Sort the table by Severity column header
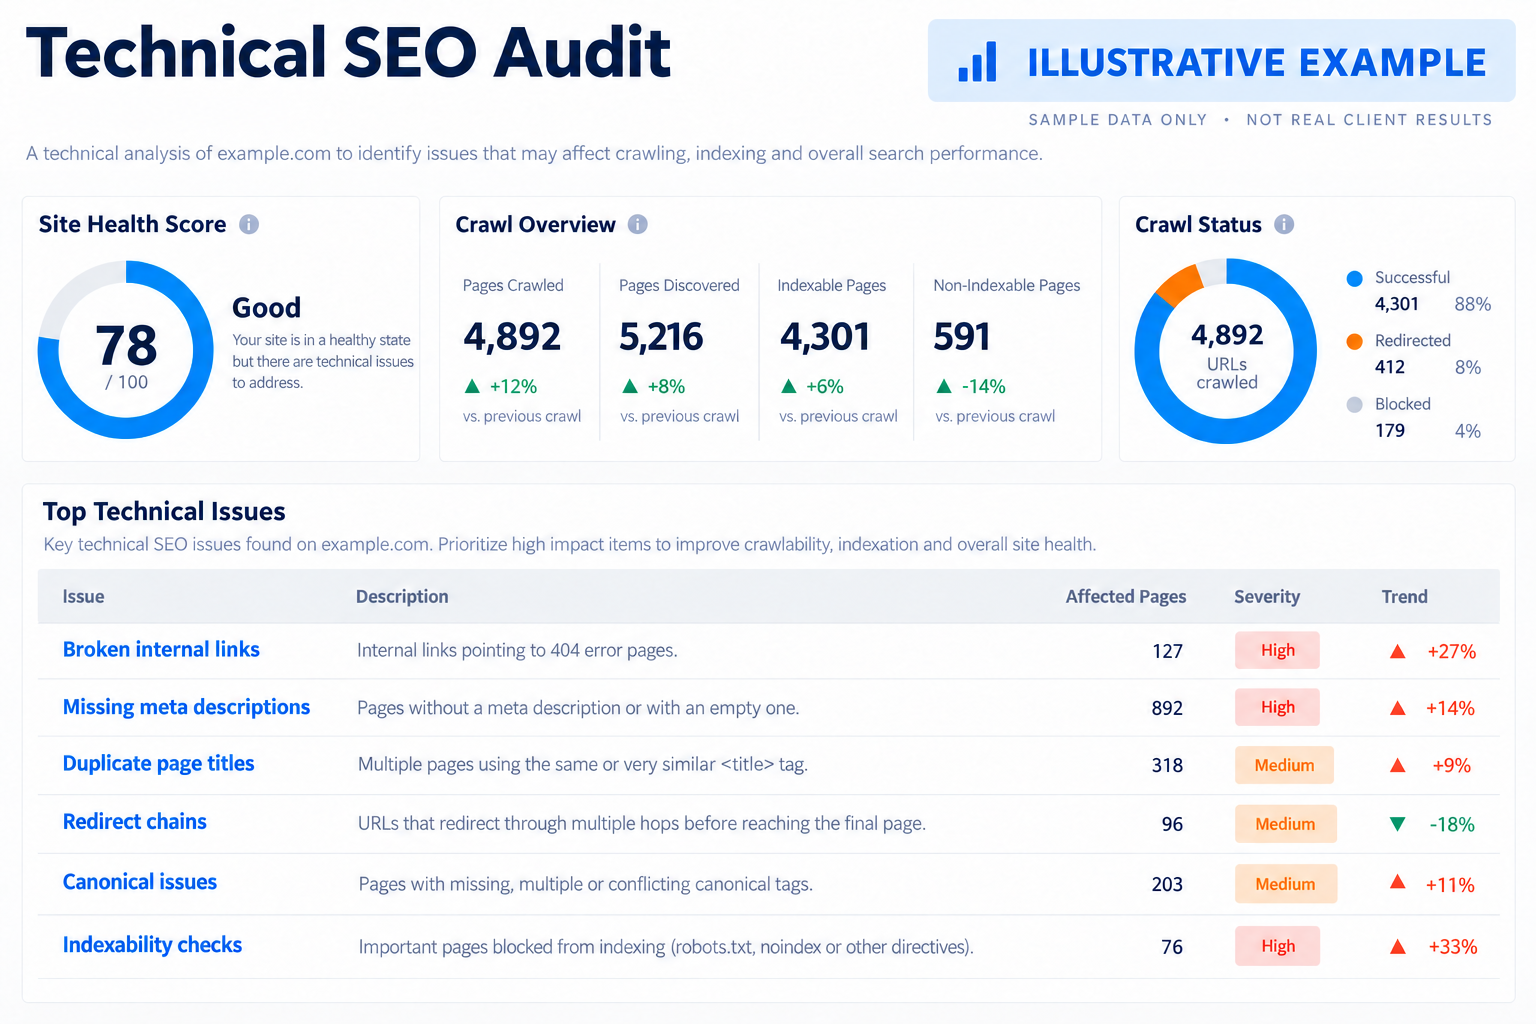Image resolution: width=1536 pixels, height=1024 pixels. click(x=1267, y=597)
